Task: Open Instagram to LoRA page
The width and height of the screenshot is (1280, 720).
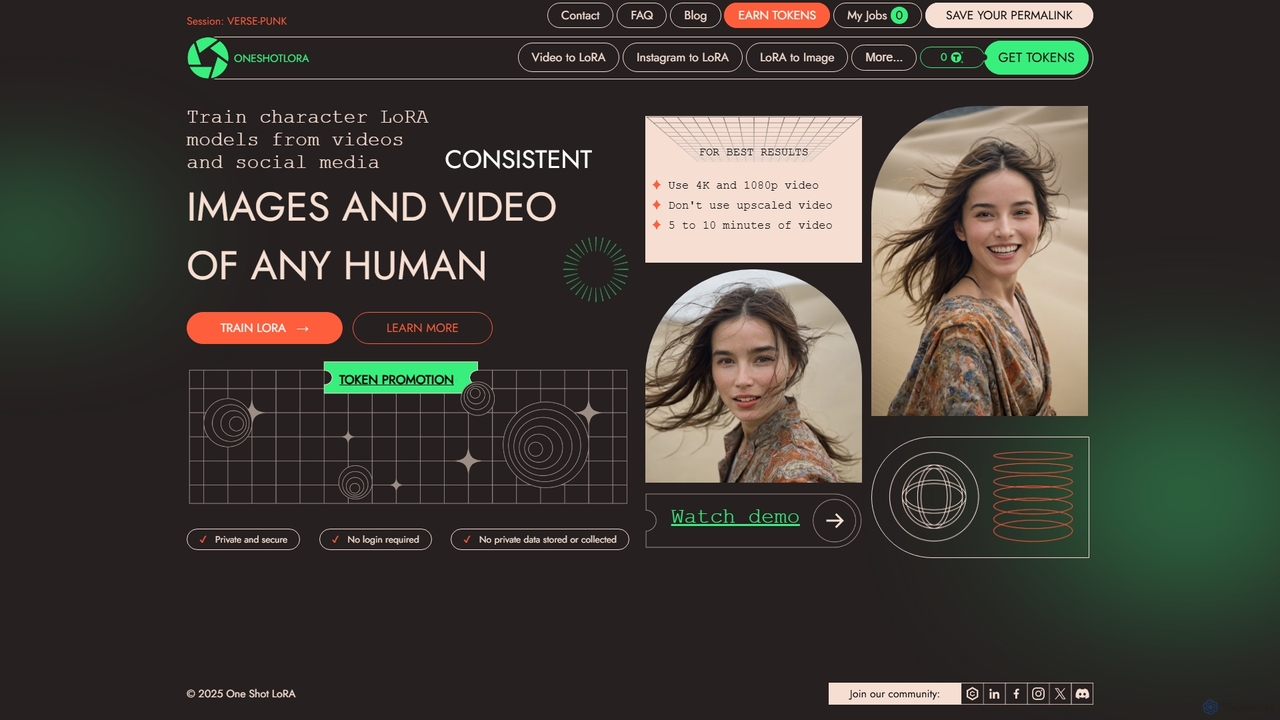Action: click(x=682, y=58)
